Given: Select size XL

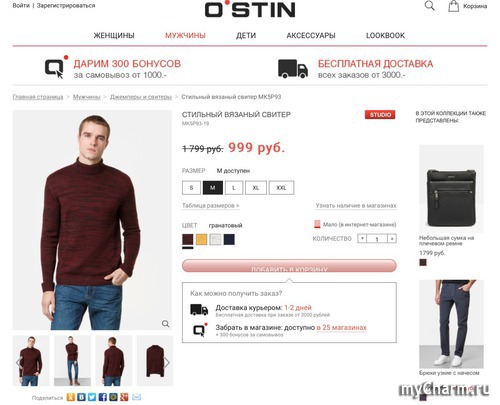Looking at the screenshot, I should 256,188.
